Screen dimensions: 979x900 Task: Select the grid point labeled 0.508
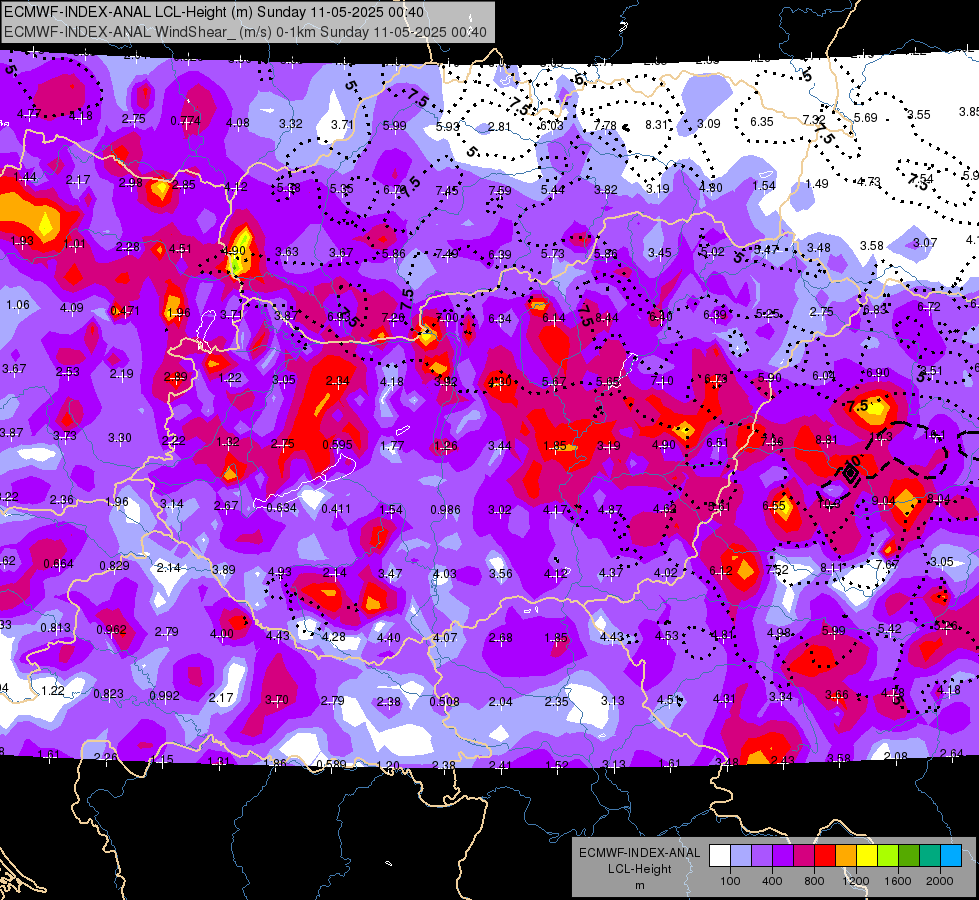click(x=445, y=701)
